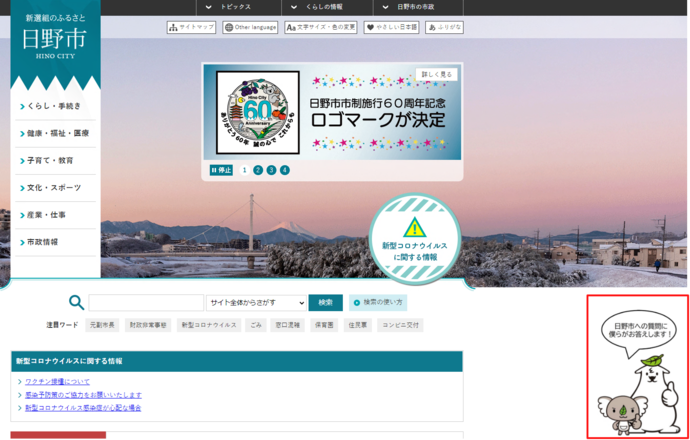Open the Other language selector
This screenshot has height=440, width=690.
coord(250,27)
